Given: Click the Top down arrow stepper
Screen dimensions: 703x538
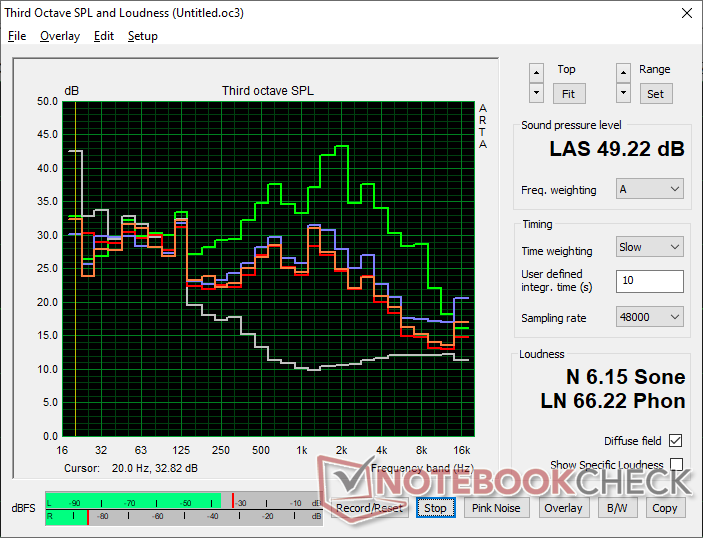Looking at the screenshot, I should click(537, 93).
